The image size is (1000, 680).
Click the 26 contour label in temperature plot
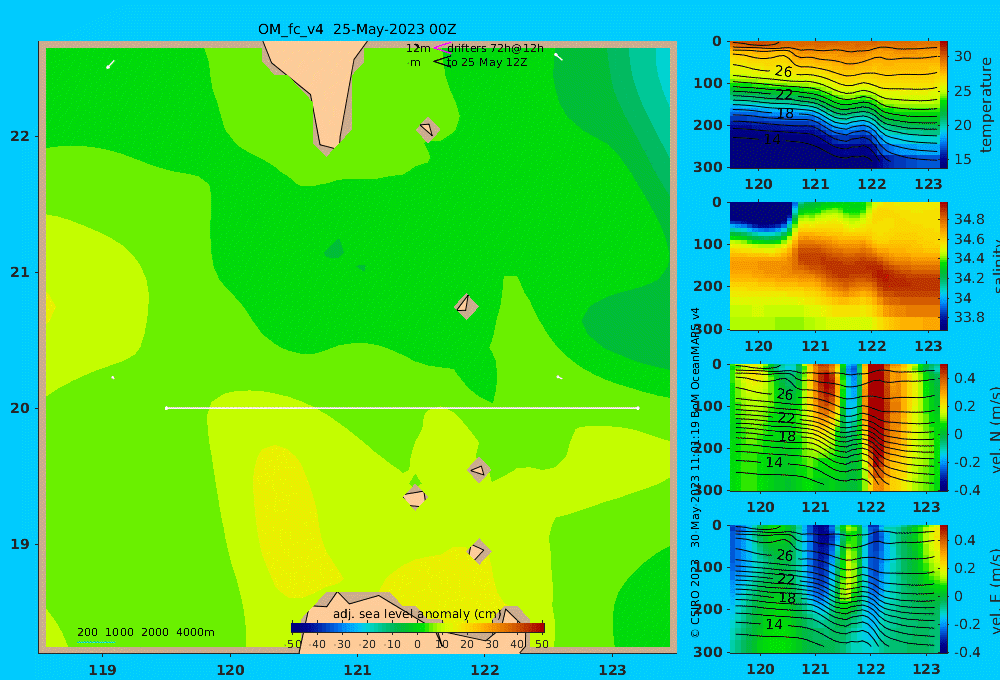tap(783, 71)
